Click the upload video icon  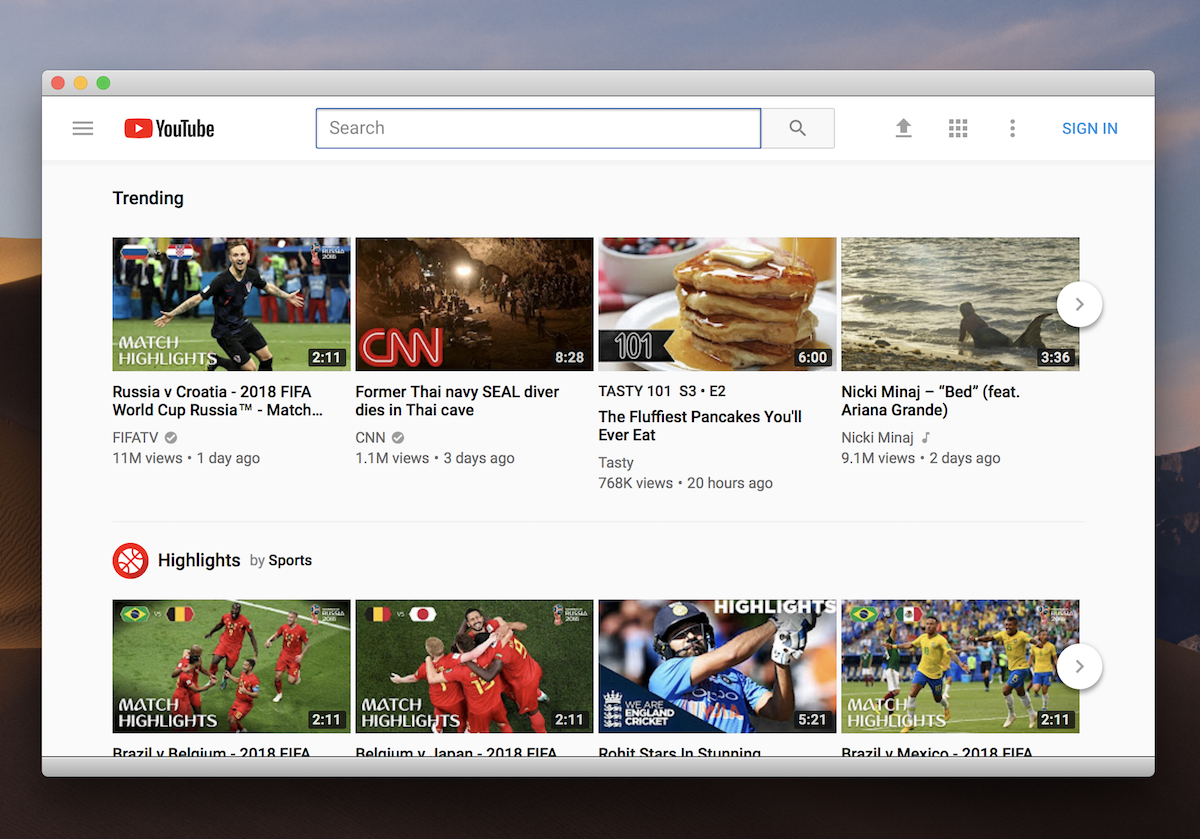pyautogui.click(x=903, y=128)
